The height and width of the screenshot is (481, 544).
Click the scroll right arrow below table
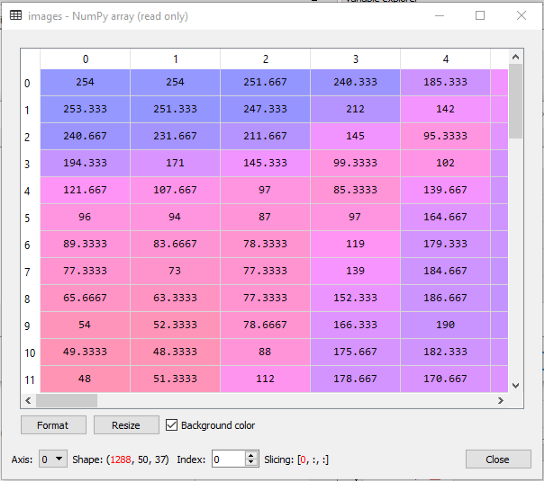pyautogui.click(x=500, y=400)
